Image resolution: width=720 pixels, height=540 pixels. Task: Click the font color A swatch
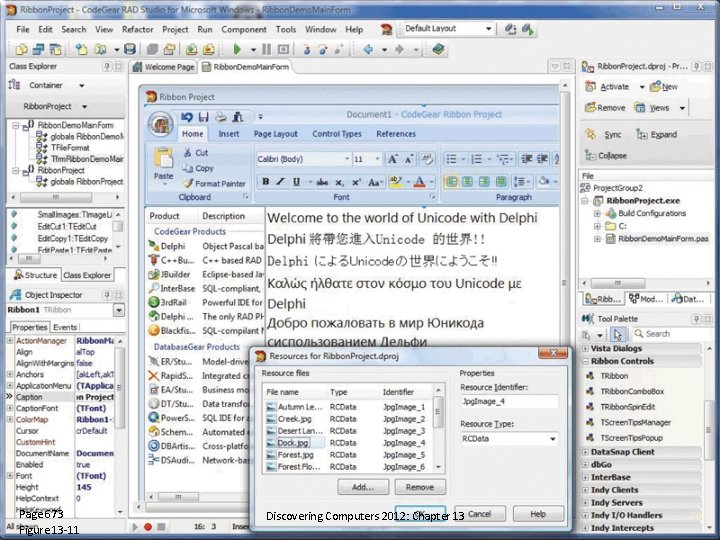click(x=419, y=182)
